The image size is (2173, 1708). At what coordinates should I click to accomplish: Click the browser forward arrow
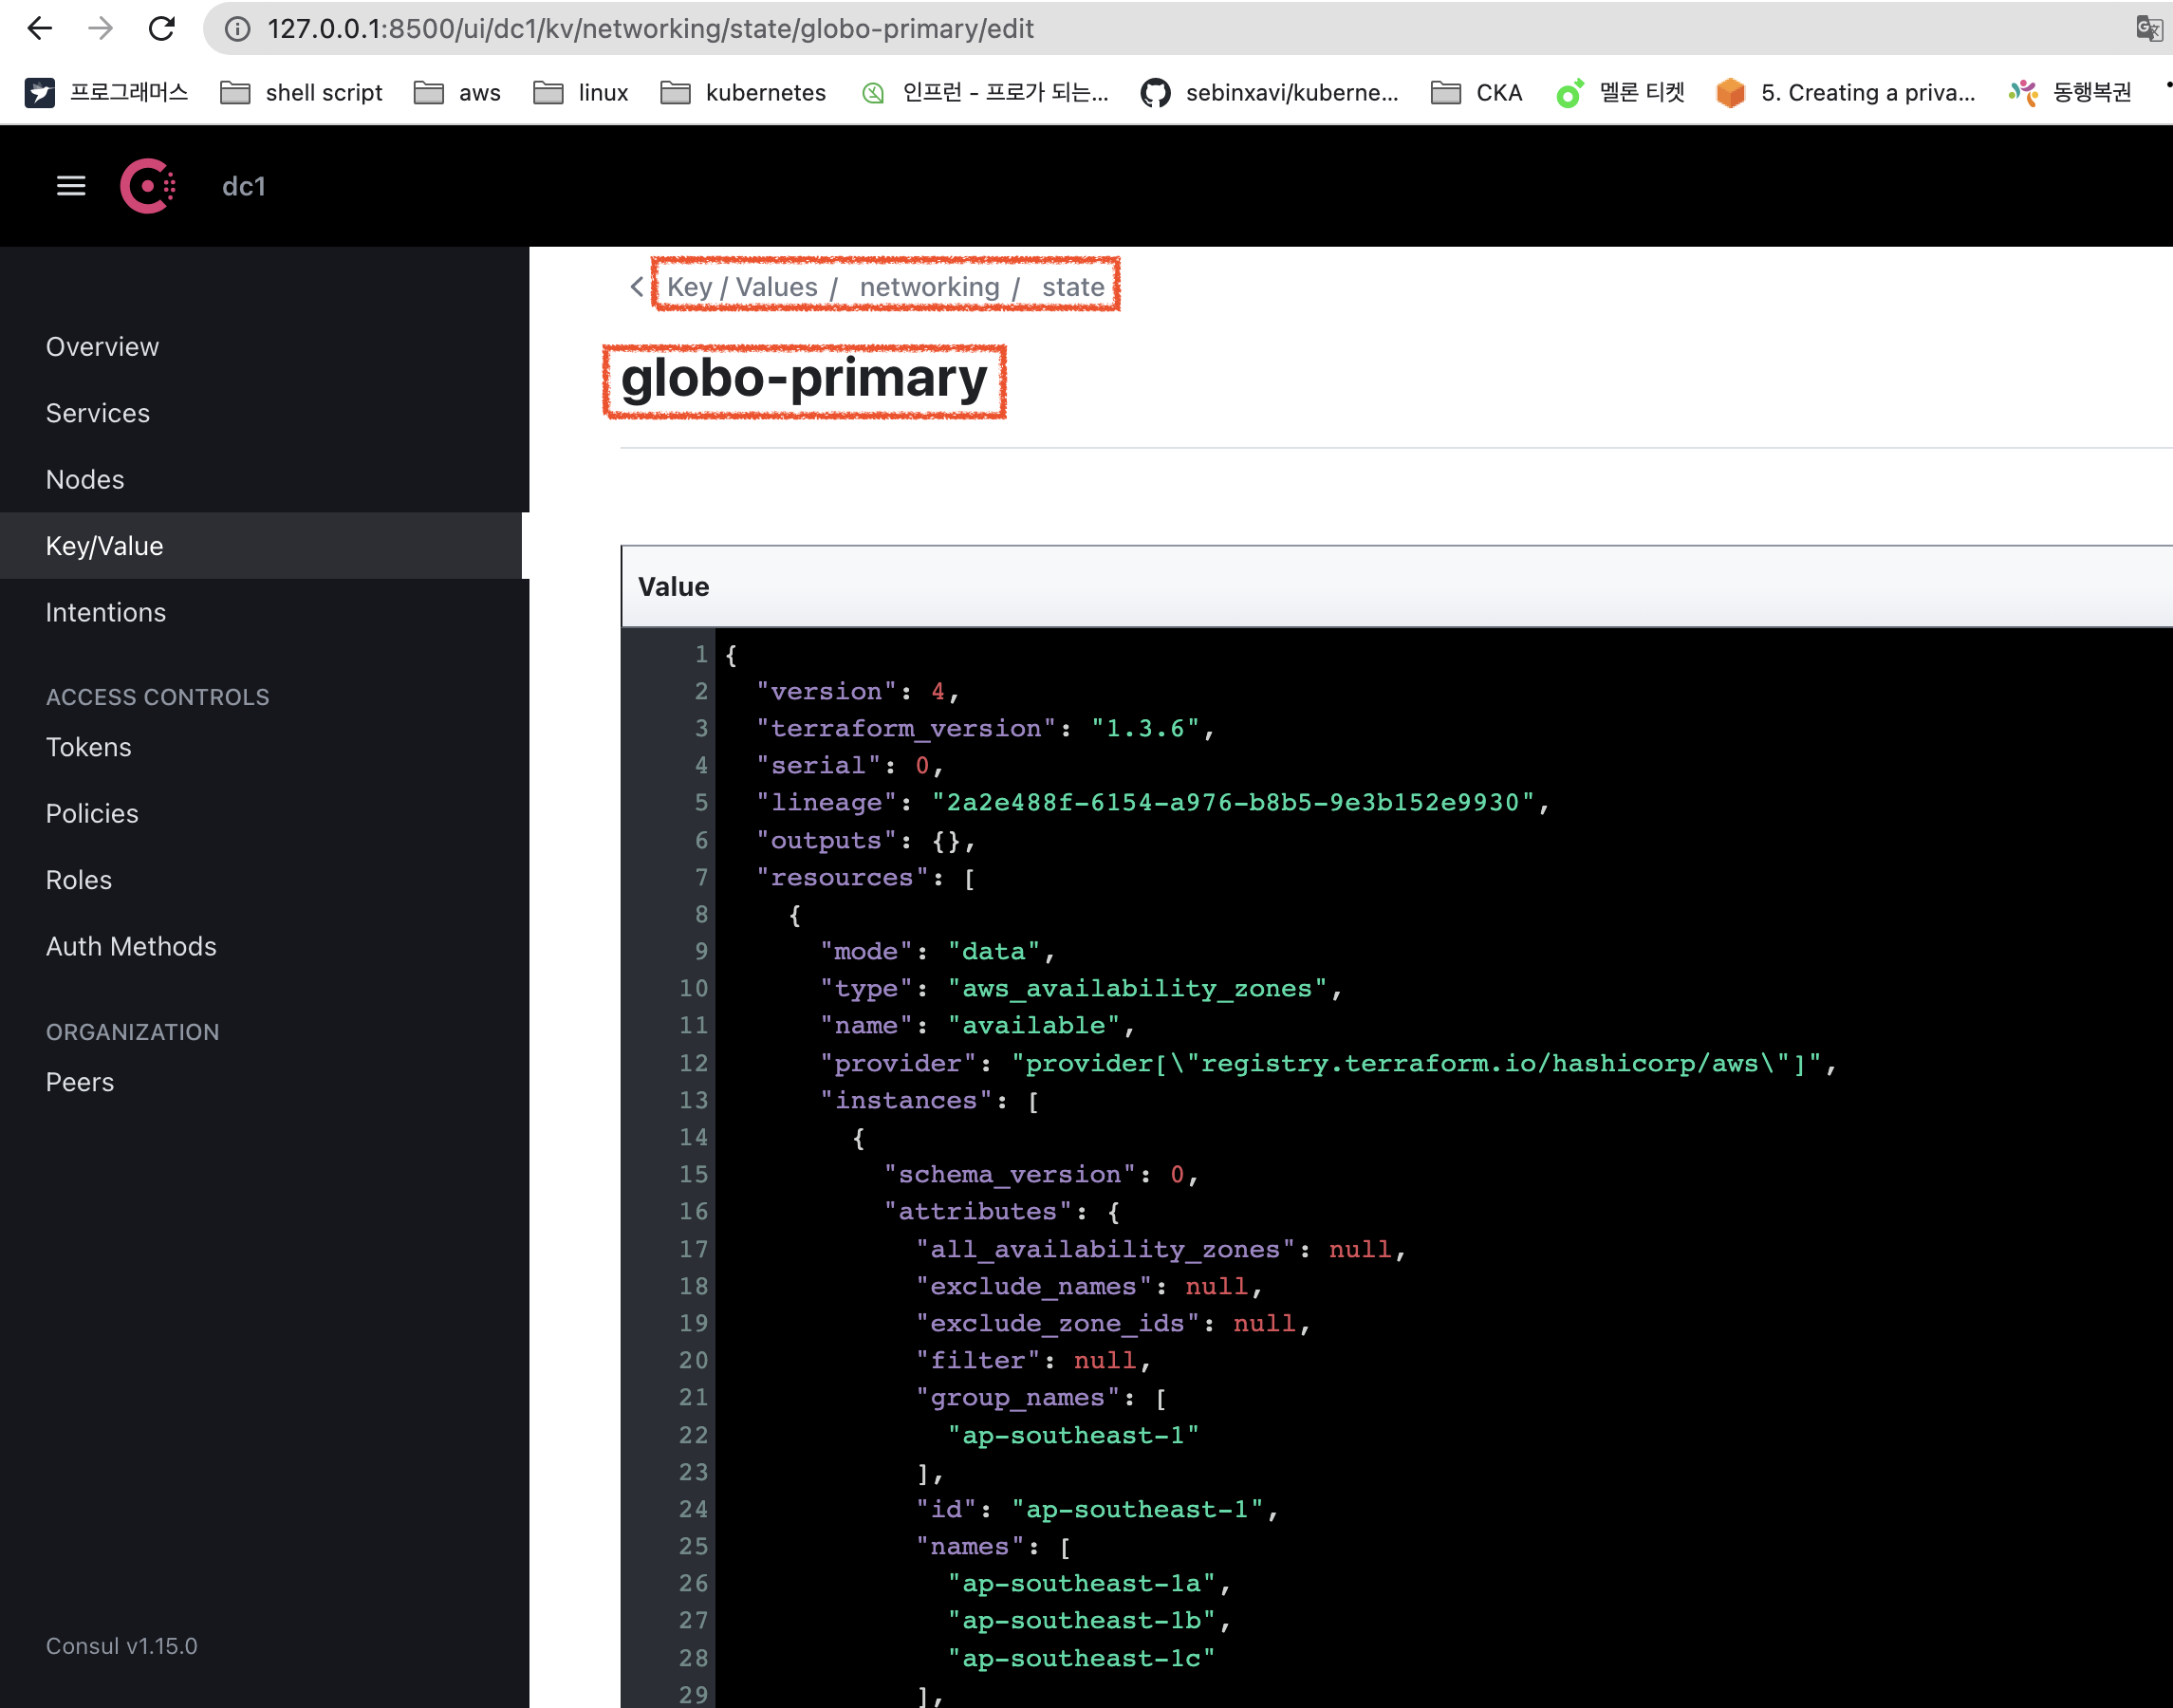click(100, 28)
